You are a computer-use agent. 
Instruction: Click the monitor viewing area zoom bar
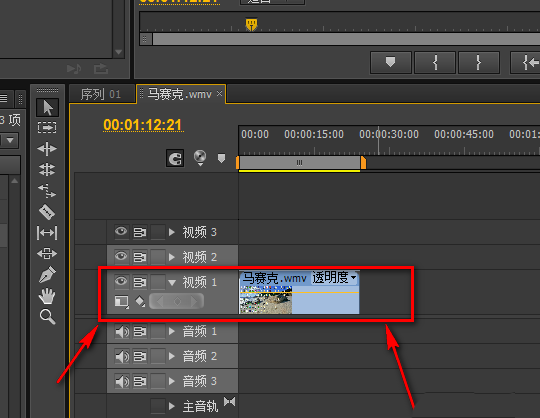pos(346,39)
